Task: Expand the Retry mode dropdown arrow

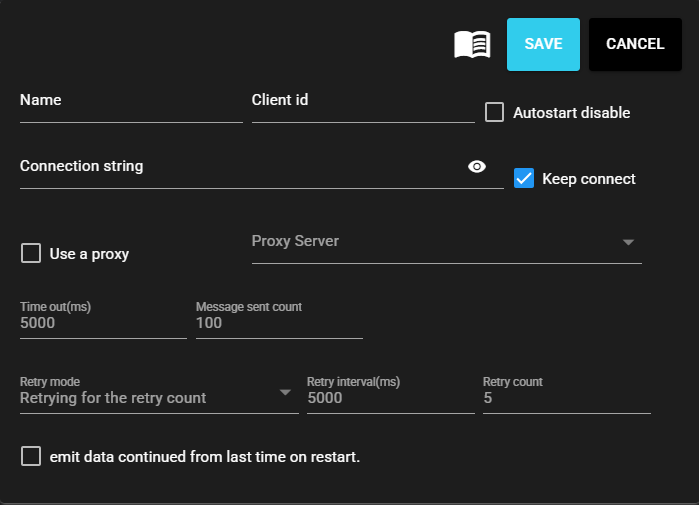Action: 284,391
